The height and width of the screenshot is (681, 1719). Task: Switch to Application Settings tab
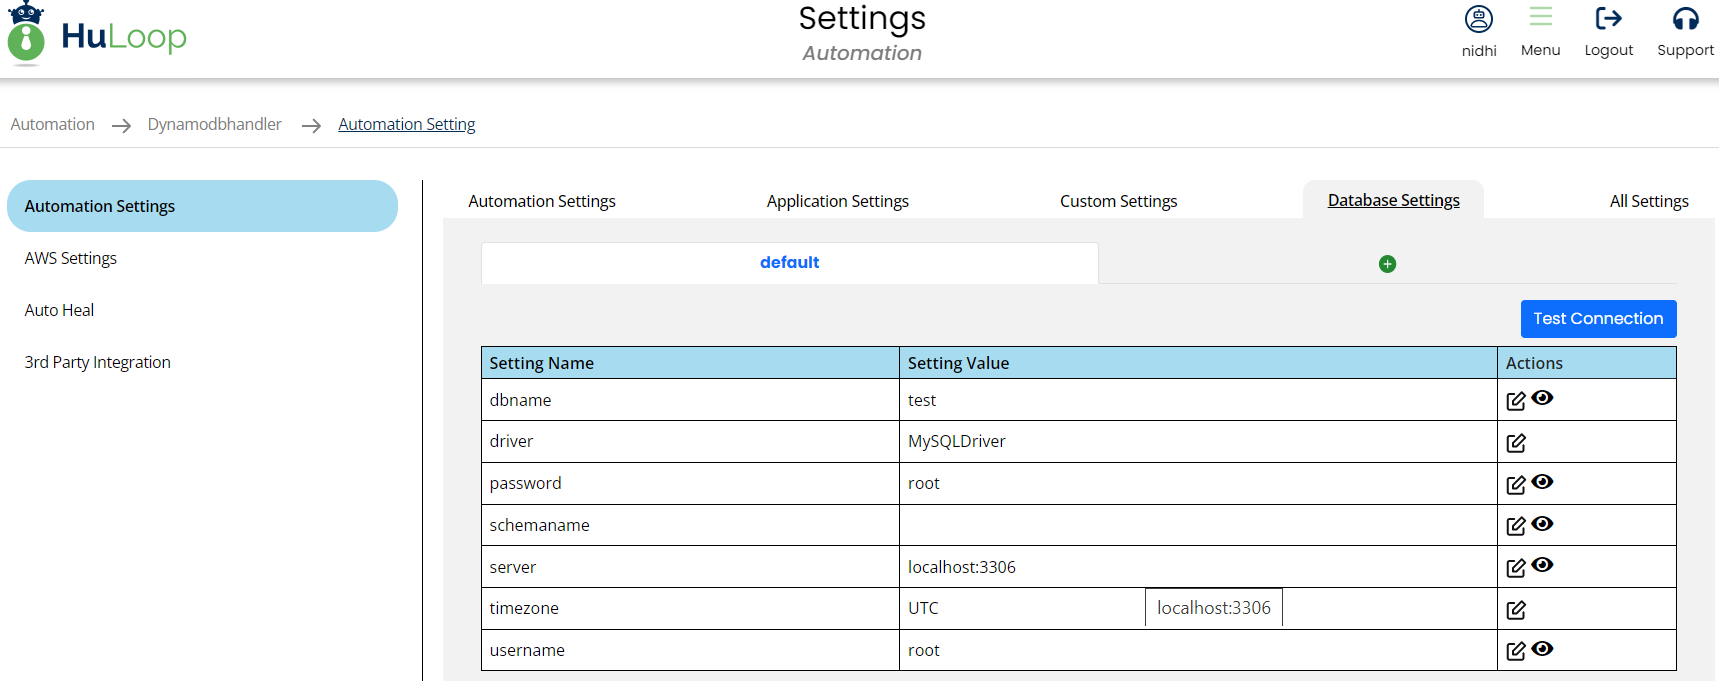pyautogui.click(x=837, y=201)
